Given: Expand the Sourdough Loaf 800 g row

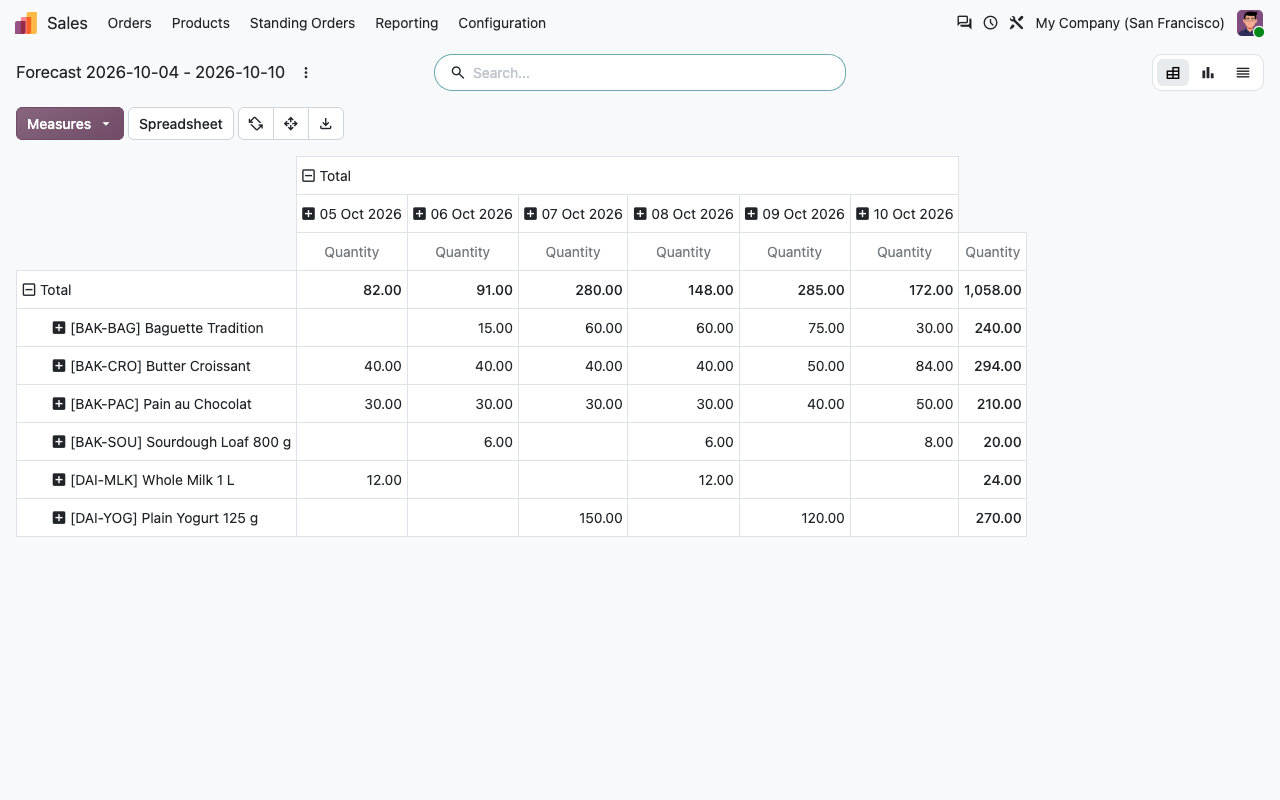Looking at the screenshot, I should [x=59, y=442].
